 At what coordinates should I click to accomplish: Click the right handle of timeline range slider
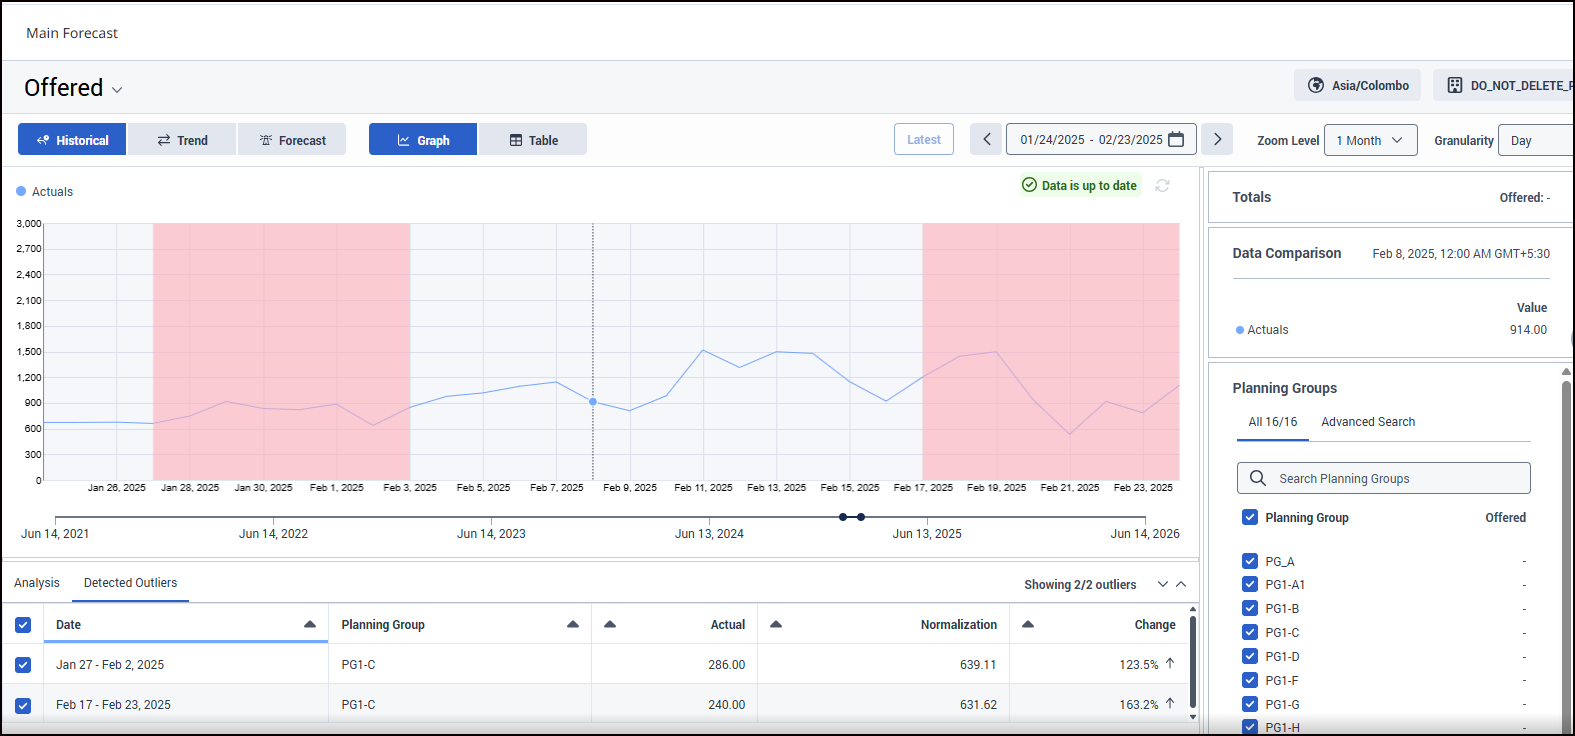click(x=861, y=517)
